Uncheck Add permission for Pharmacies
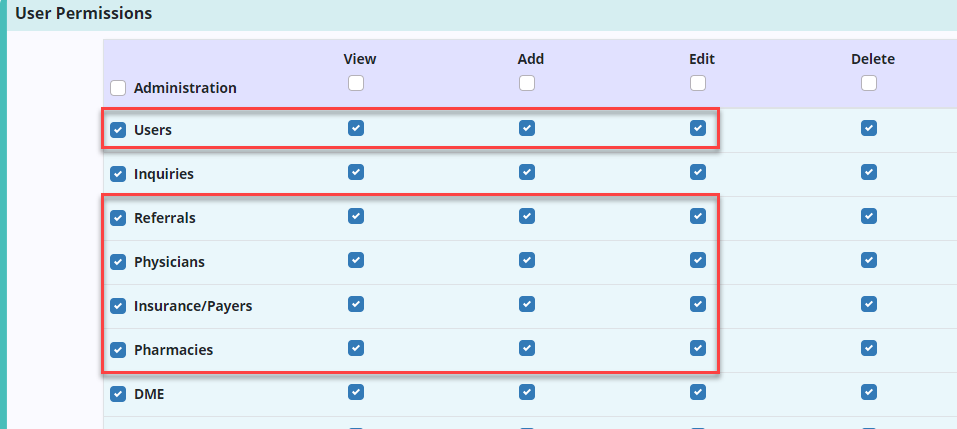This screenshot has width=957, height=429. pos(527,348)
